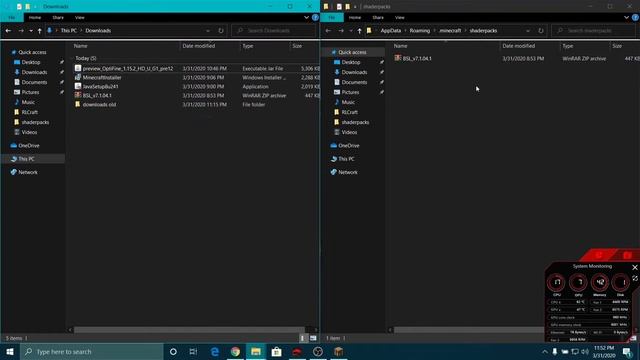Open File Explorer taskbar icon
Image resolution: width=640 pixels, height=360 pixels.
coord(256,351)
